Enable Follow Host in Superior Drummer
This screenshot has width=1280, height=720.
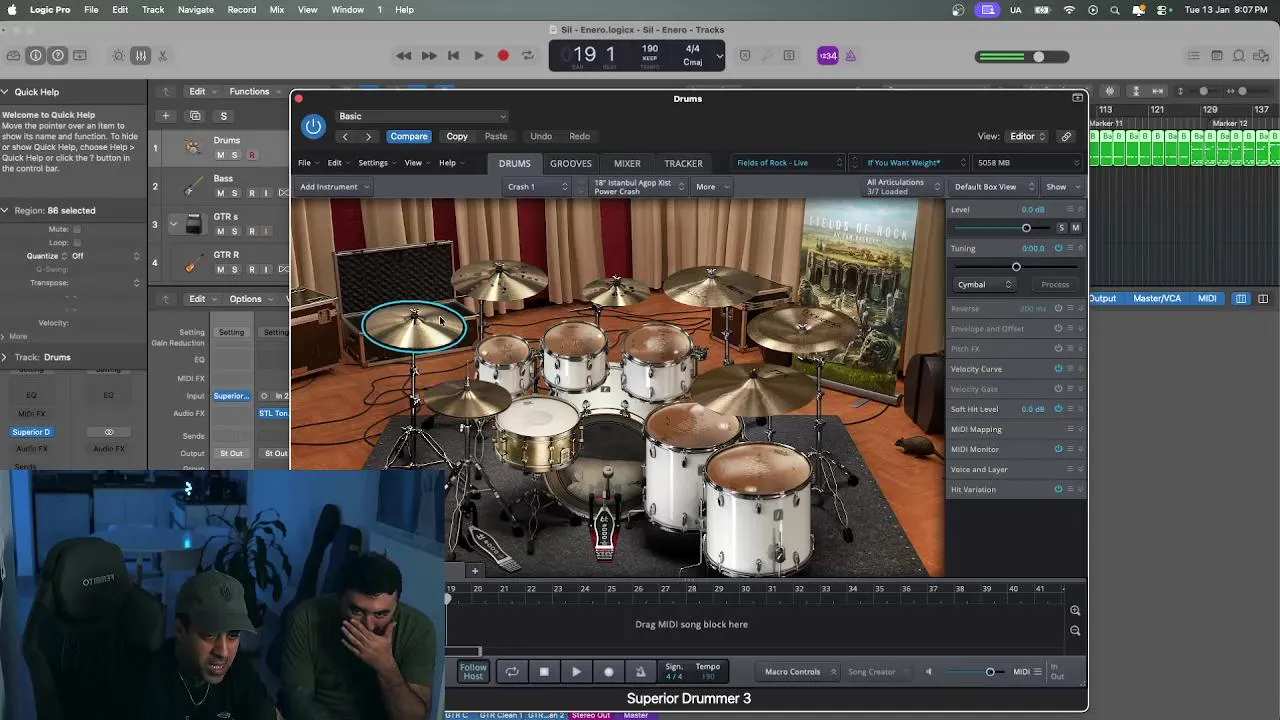473,672
